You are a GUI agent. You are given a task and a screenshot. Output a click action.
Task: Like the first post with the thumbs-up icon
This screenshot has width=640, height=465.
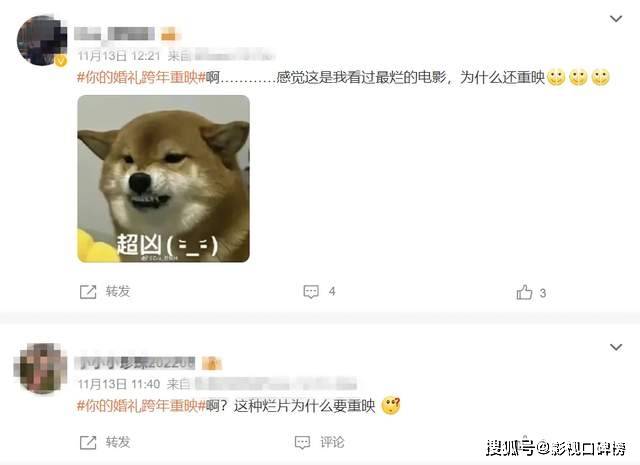pos(524,292)
